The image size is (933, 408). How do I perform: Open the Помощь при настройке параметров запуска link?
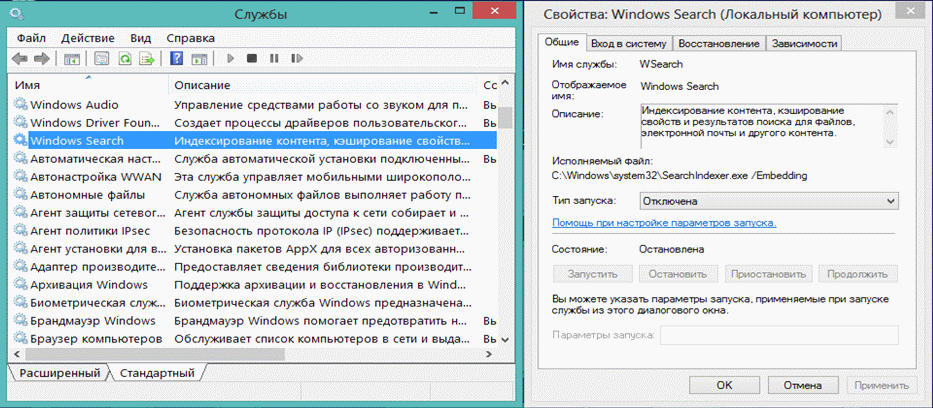click(x=664, y=223)
